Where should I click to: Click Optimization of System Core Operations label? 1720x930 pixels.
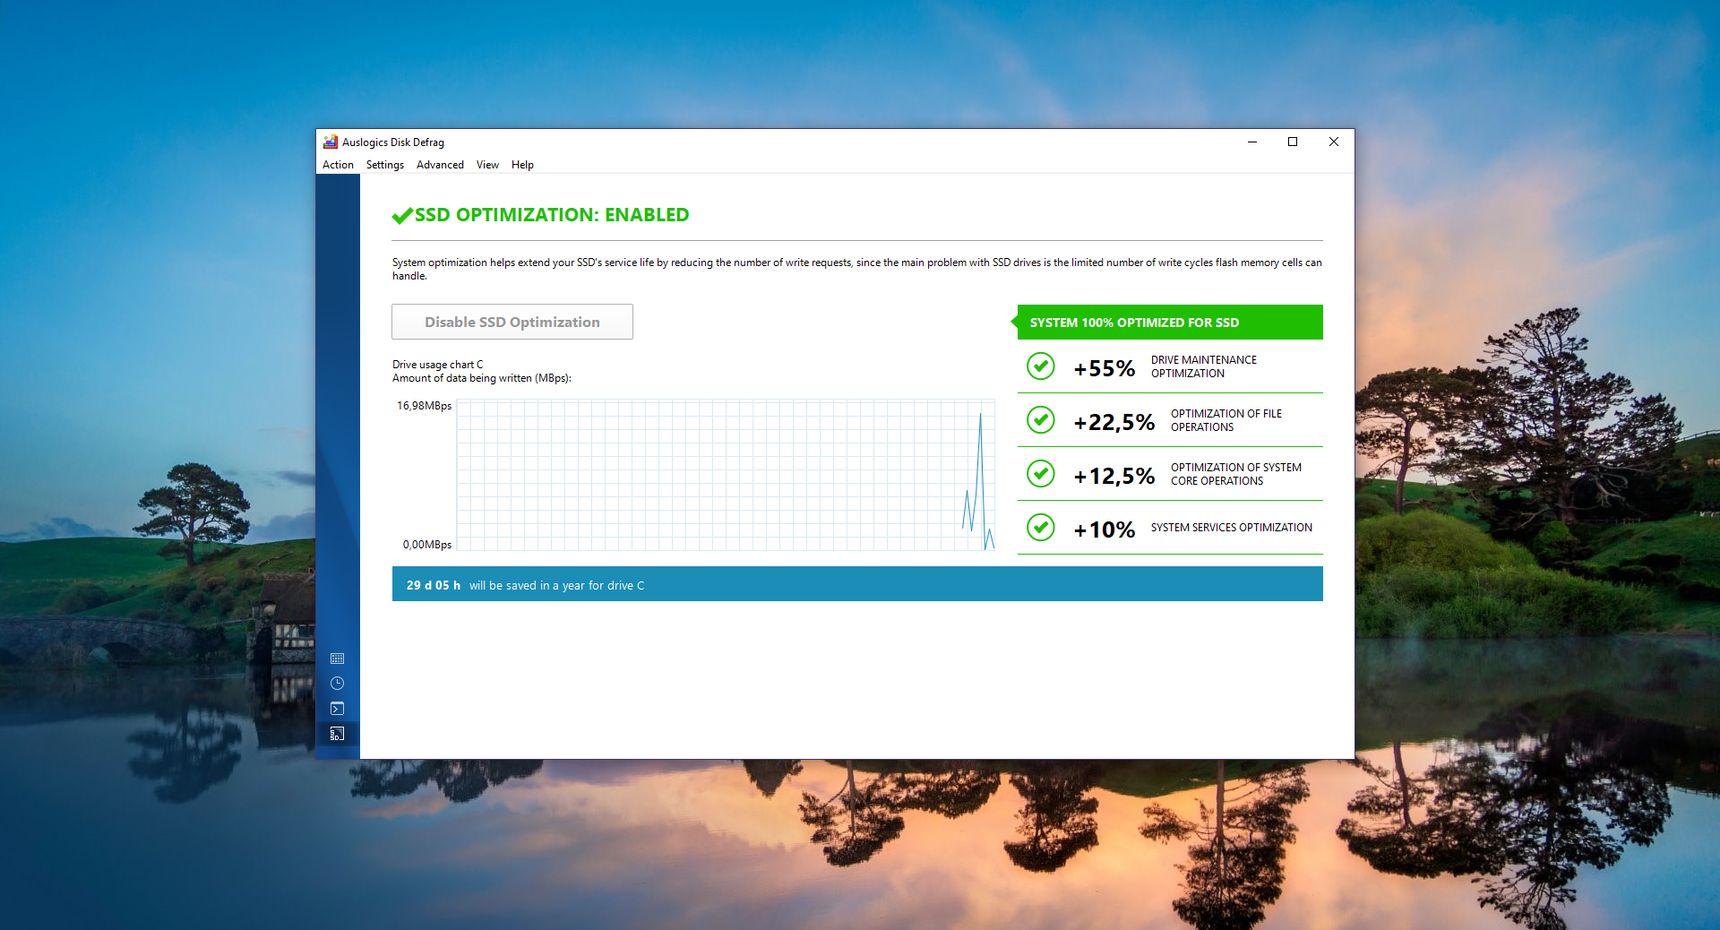tap(1236, 474)
